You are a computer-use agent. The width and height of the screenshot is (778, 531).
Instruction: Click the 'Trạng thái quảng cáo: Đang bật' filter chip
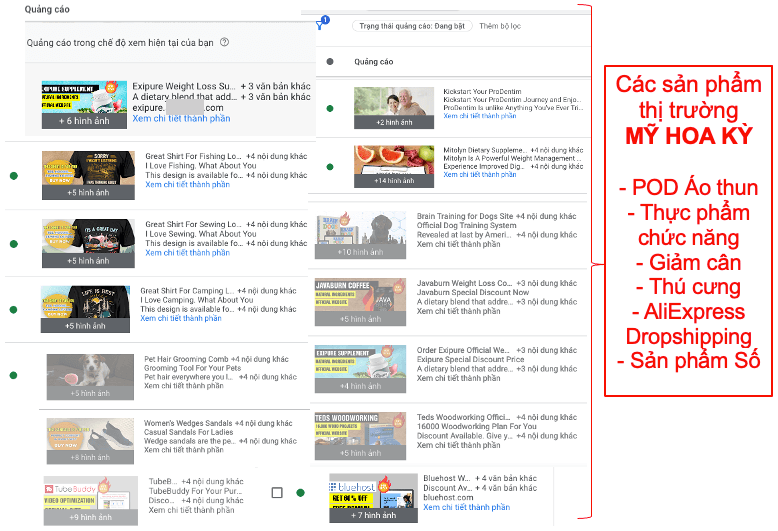click(412, 26)
